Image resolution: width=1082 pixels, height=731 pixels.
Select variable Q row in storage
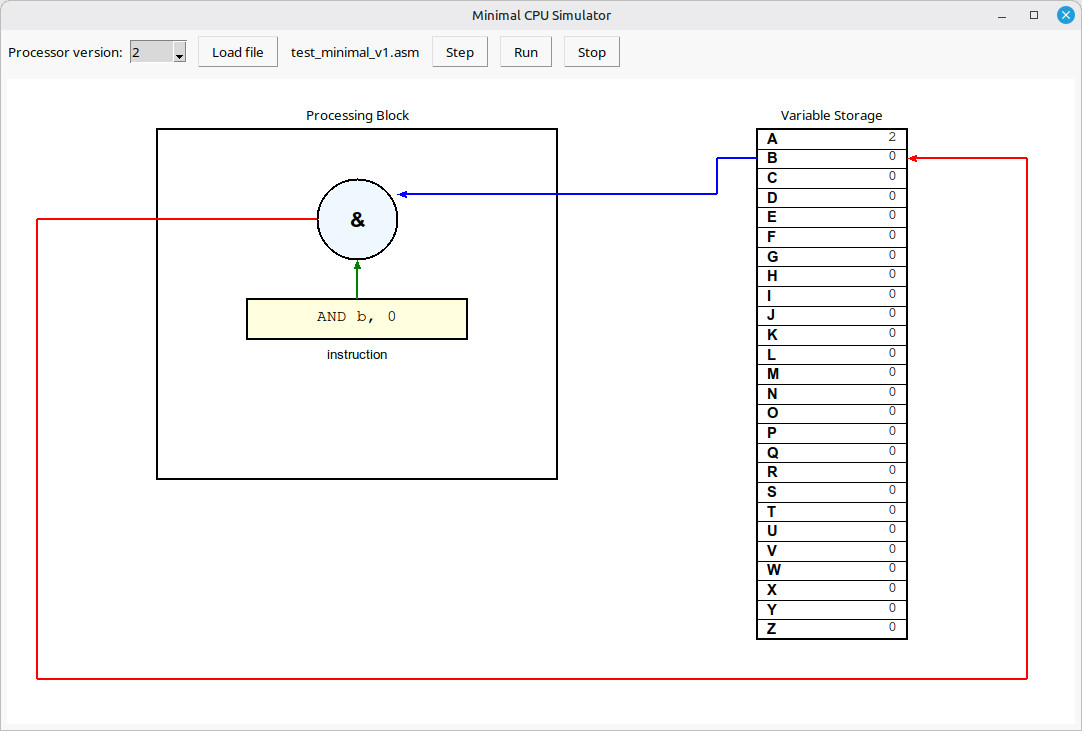(x=832, y=453)
